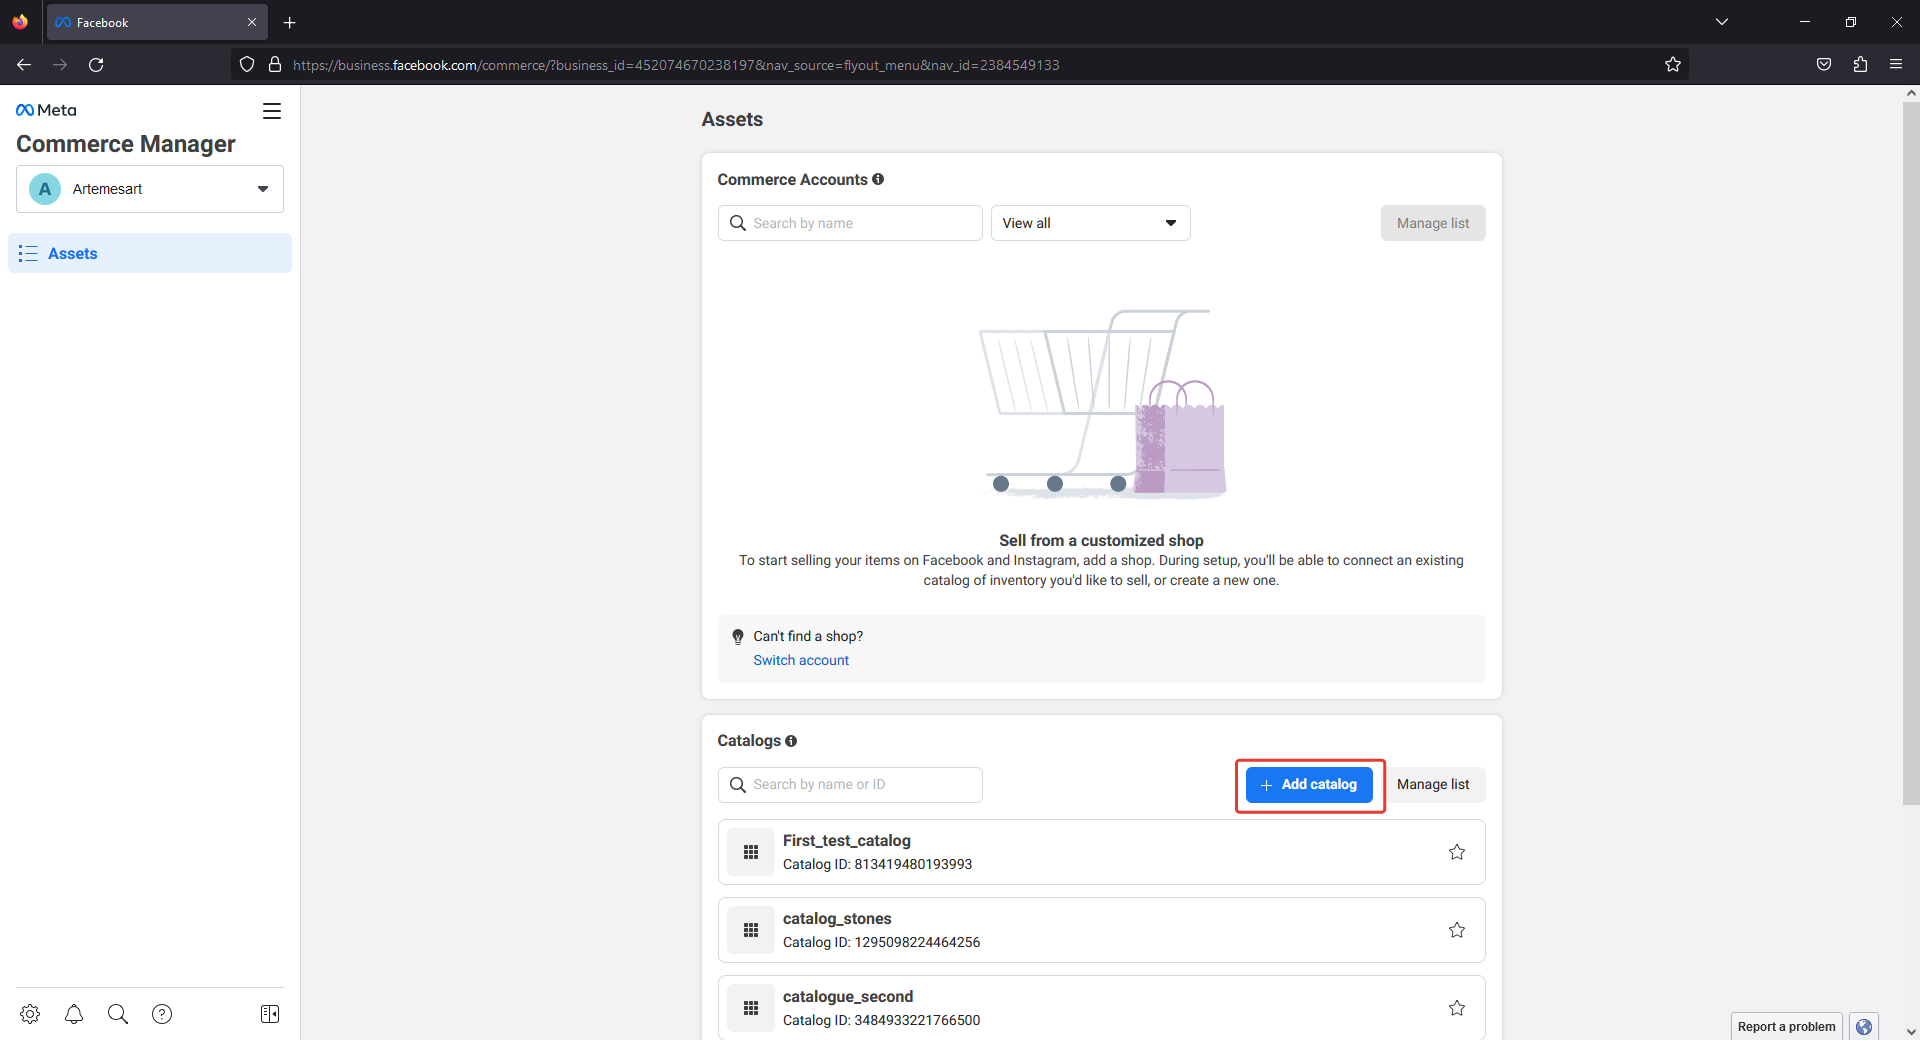
Task: Click the Assets page heading
Action: tap(732, 119)
